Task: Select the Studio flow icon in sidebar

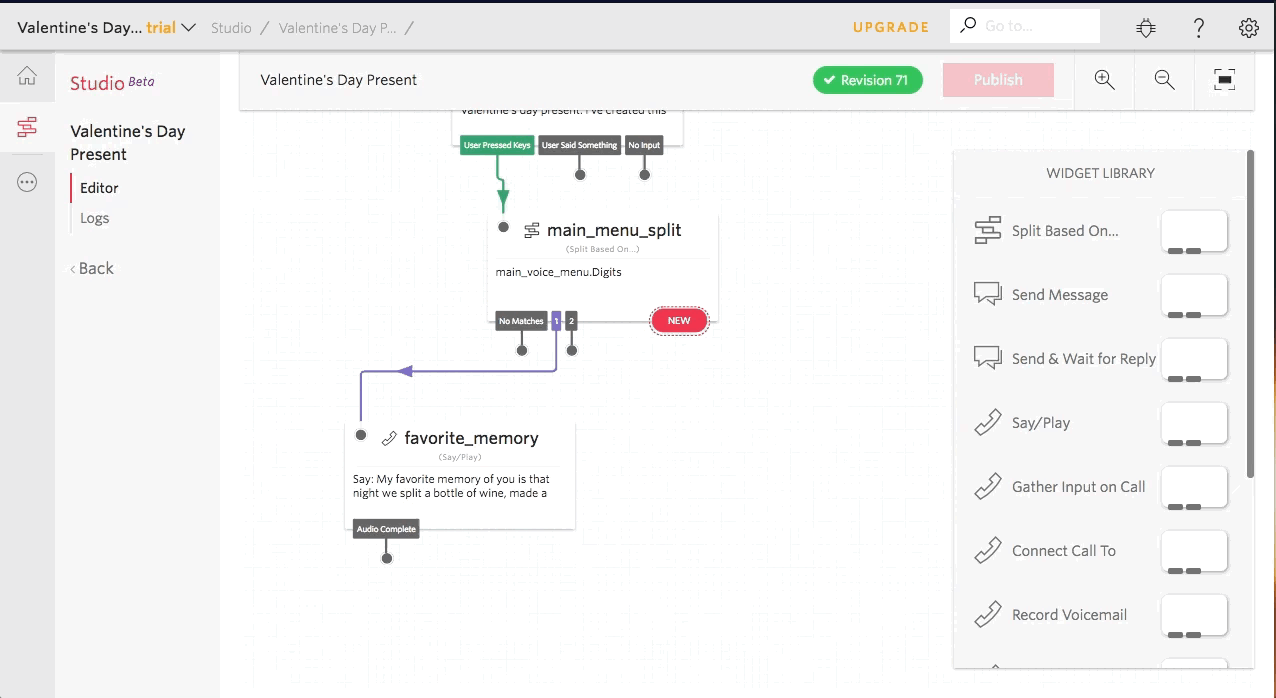Action: [27, 127]
